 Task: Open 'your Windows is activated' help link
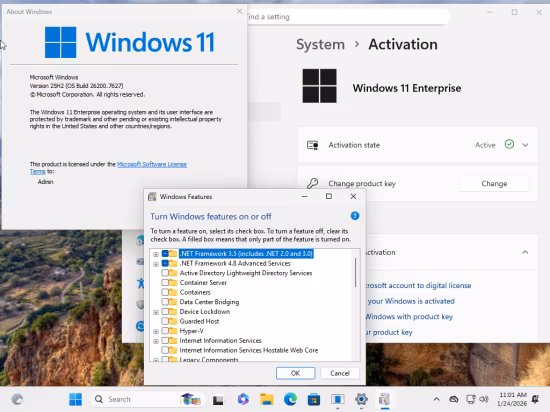coord(411,301)
